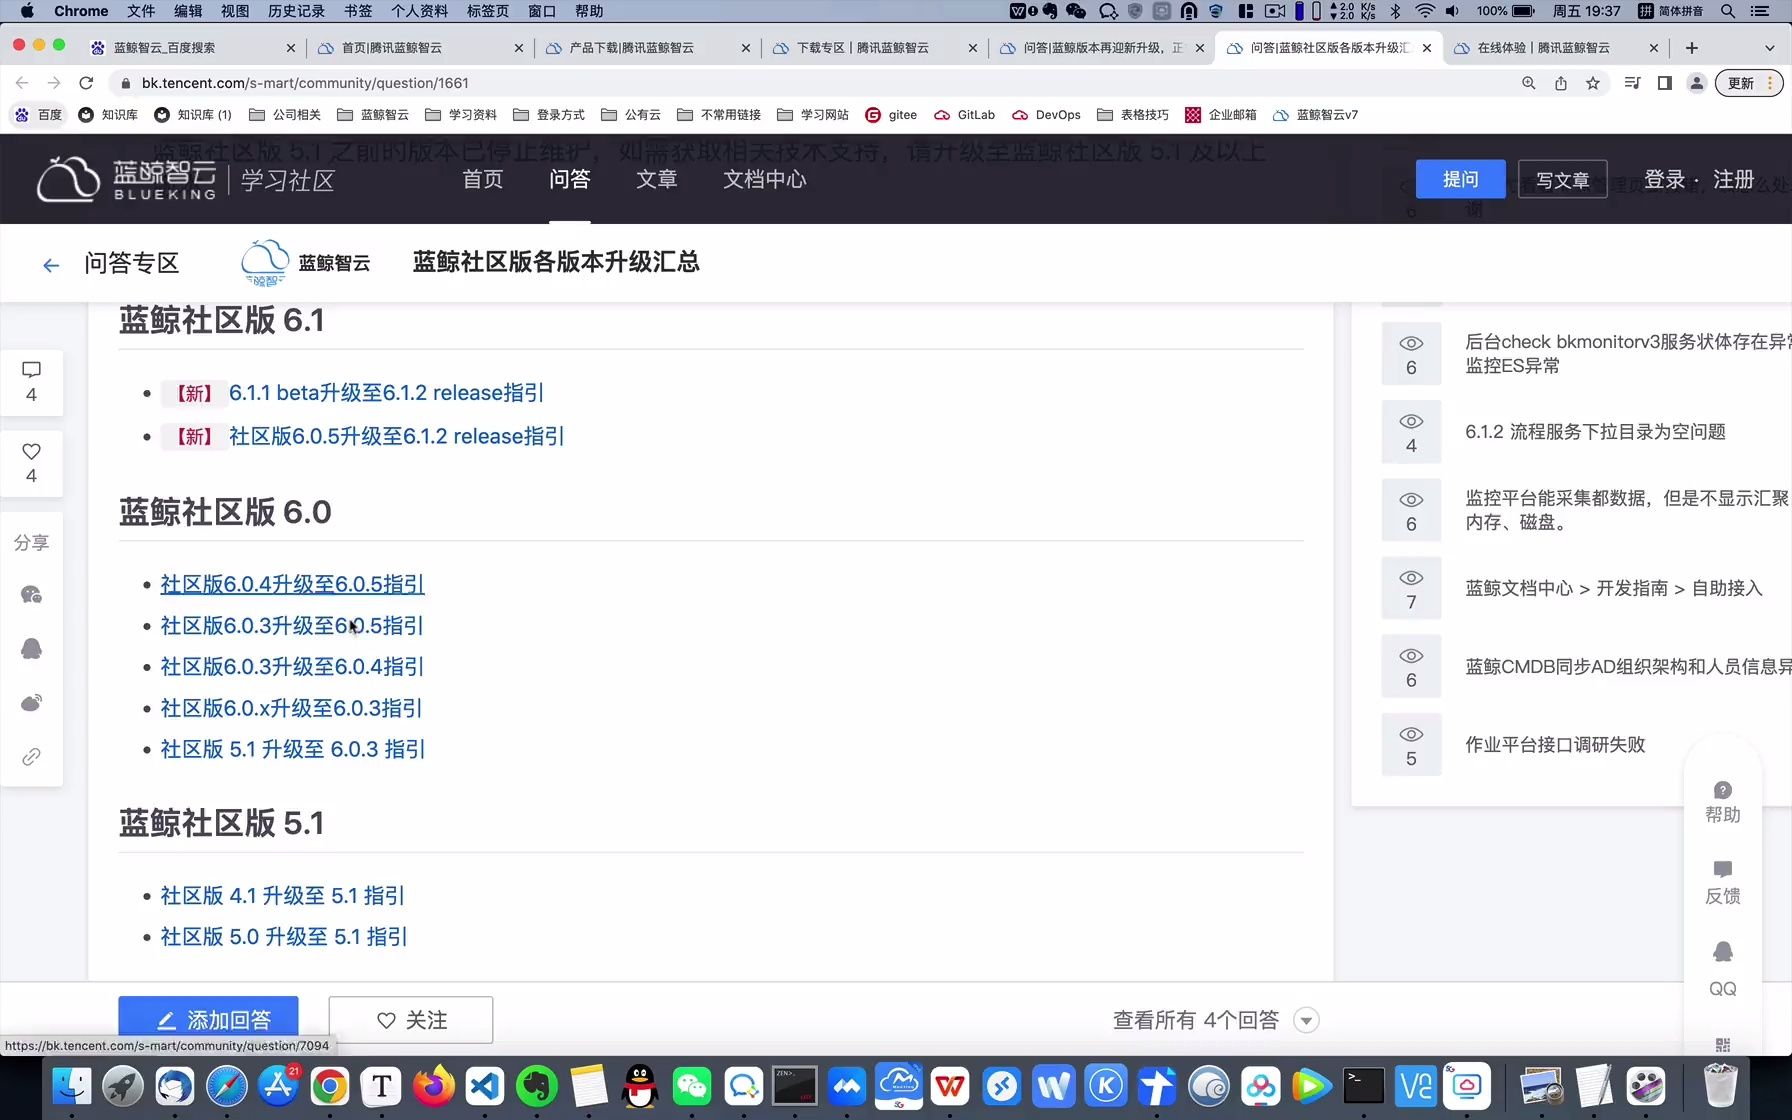Open macOS Spotlight search icon

pos(1728,11)
